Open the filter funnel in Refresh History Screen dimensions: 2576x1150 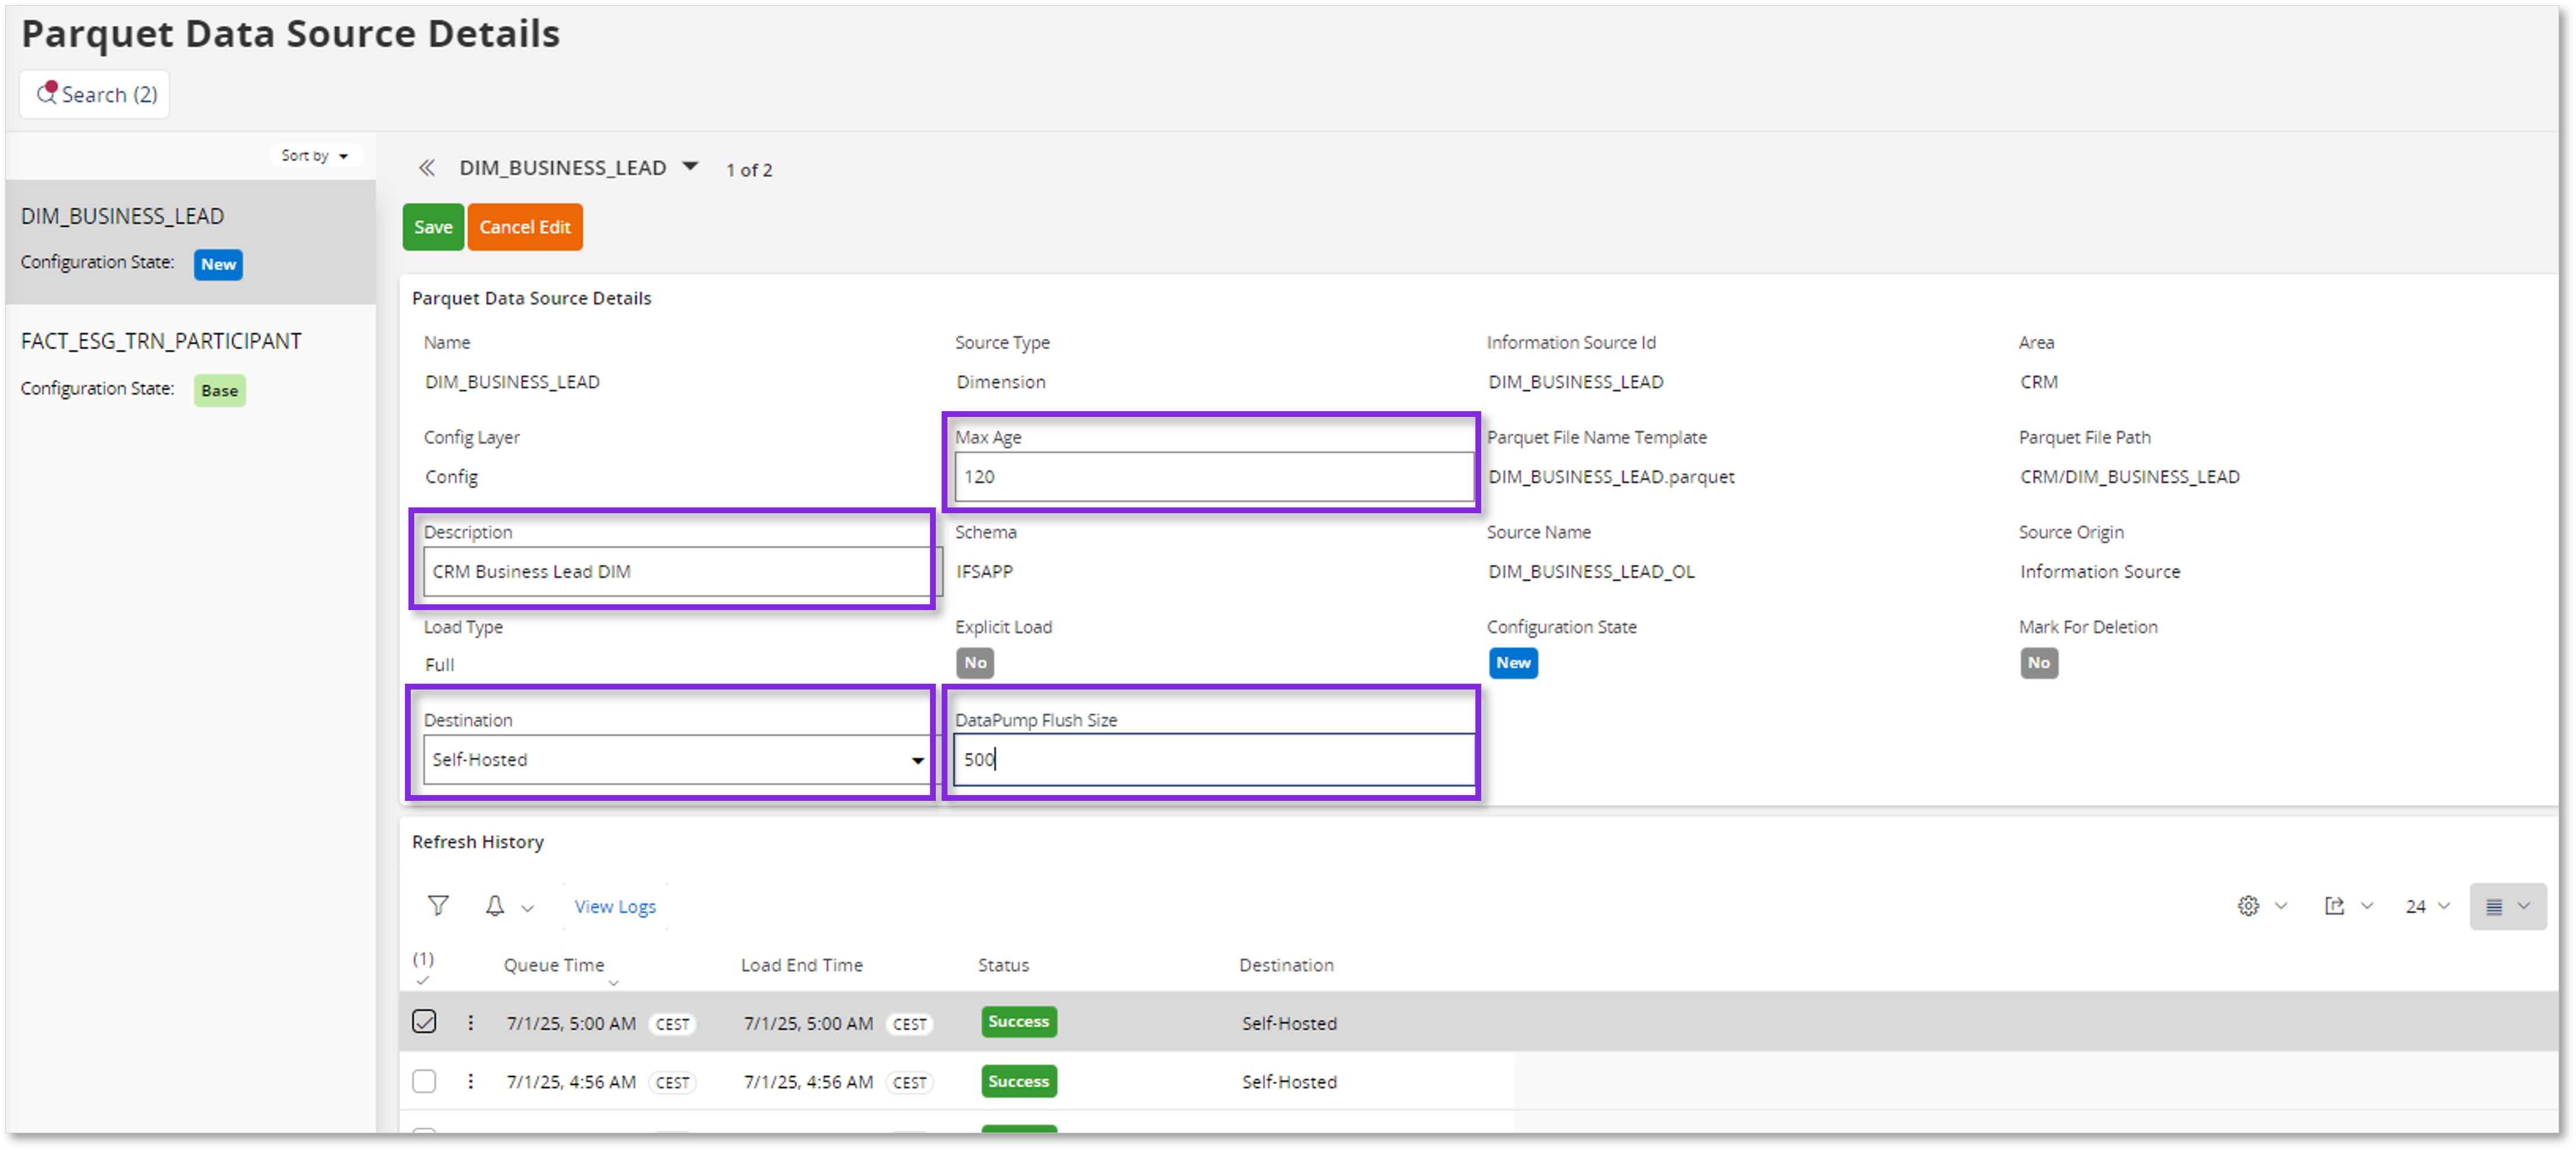point(438,906)
